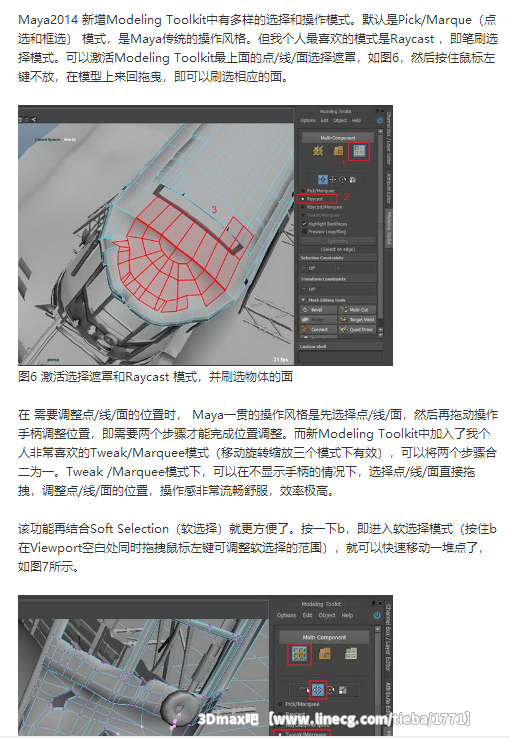This screenshot has height=738, width=510.
Task: Click scrollbar up arrow in figure 6 toolkit
Action: pyautogui.click(x=380, y=132)
